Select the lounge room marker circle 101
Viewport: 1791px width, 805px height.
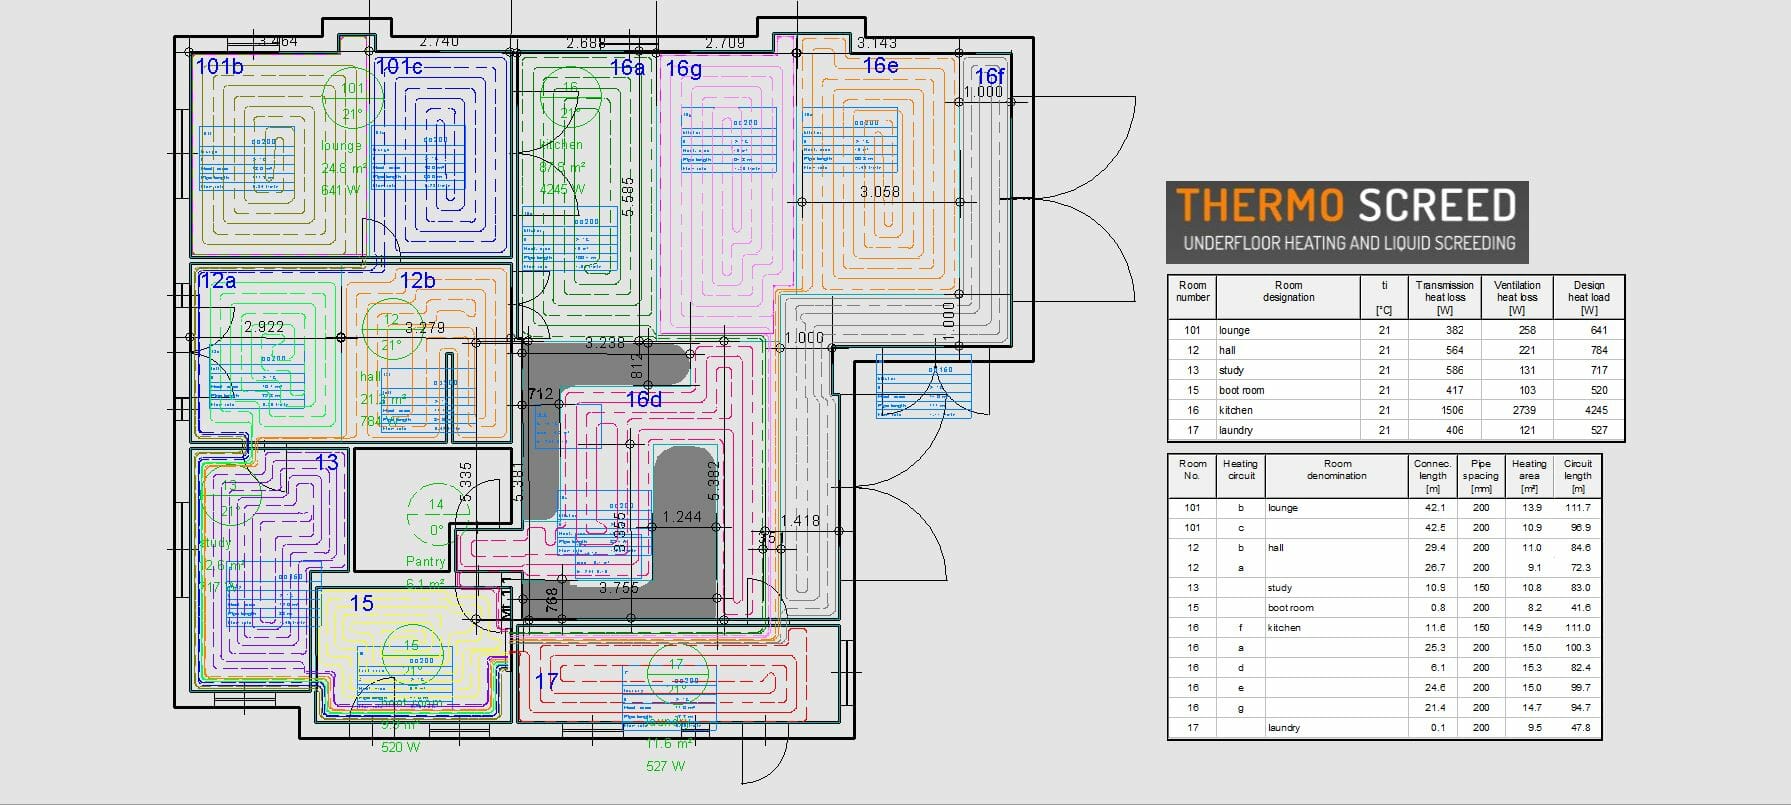pyautogui.click(x=352, y=97)
